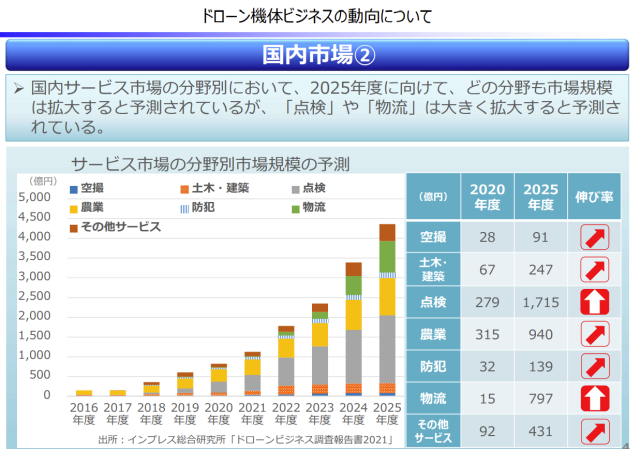
Task: Click the growth arrow for その他サービス
Action: pyautogui.click(x=595, y=430)
